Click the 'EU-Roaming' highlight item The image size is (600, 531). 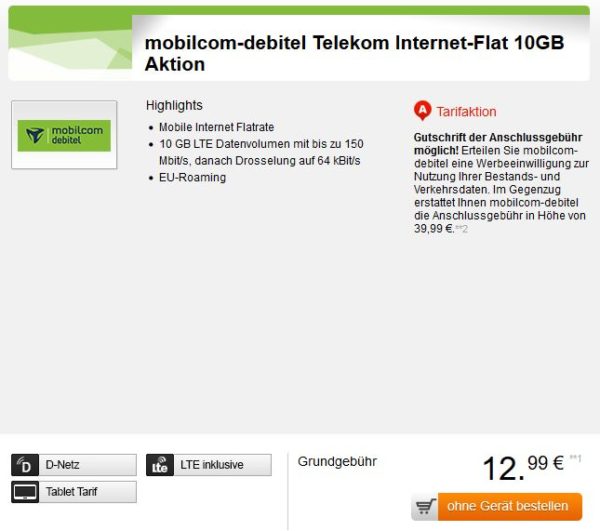tap(192, 178)
